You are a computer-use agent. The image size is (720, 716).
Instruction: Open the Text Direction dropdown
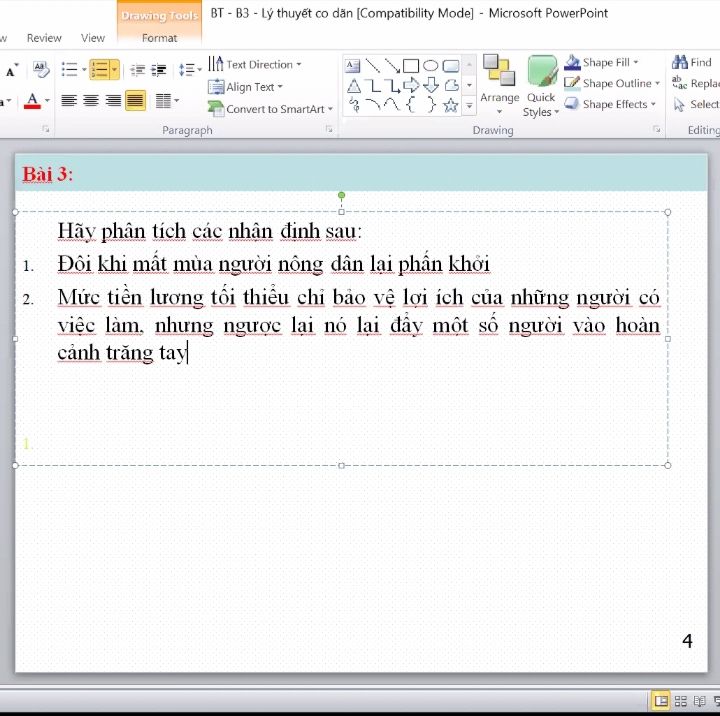pos(255,64)
